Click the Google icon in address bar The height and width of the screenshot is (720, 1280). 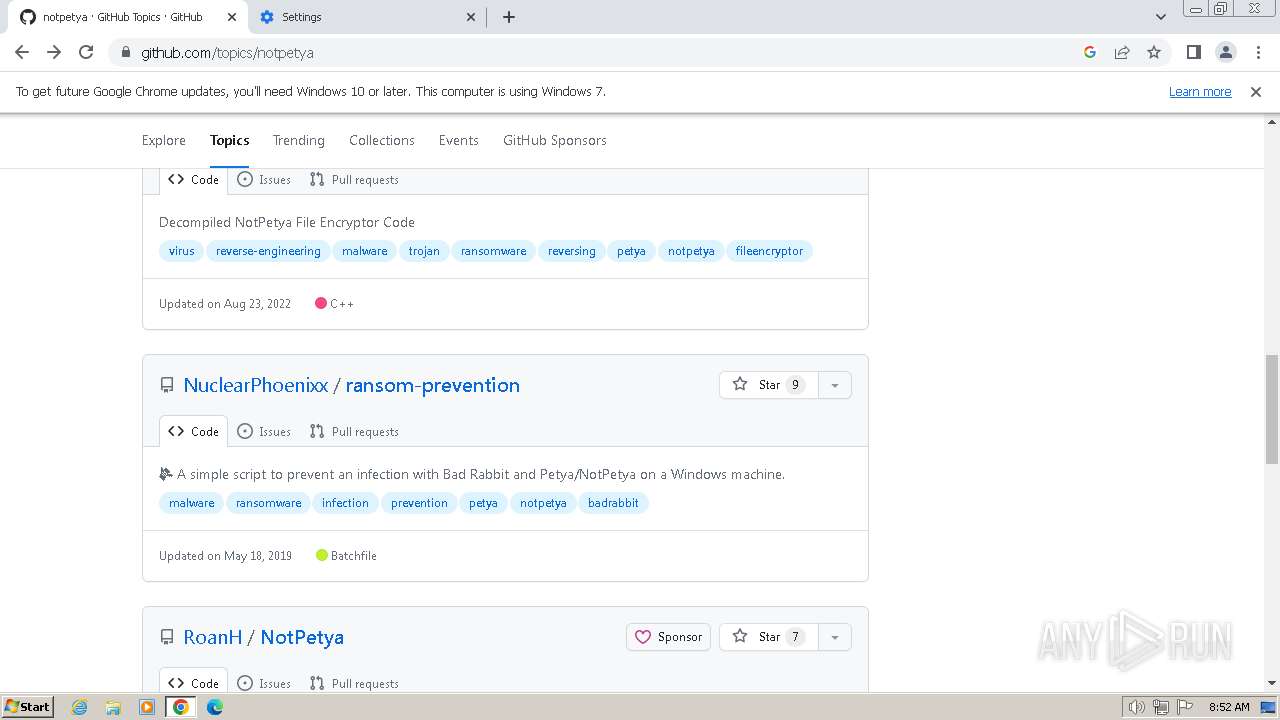click(1090, 52)
